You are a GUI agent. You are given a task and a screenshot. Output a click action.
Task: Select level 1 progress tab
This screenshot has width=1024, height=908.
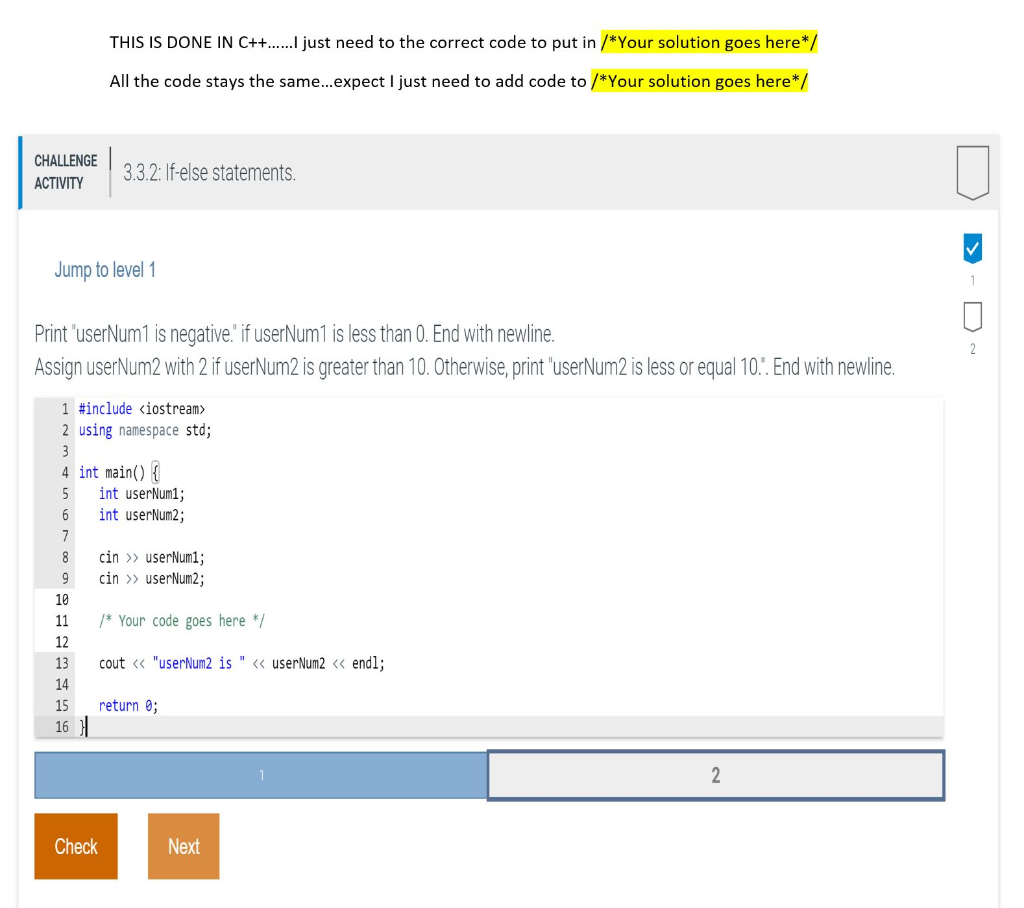pos(261,775)
